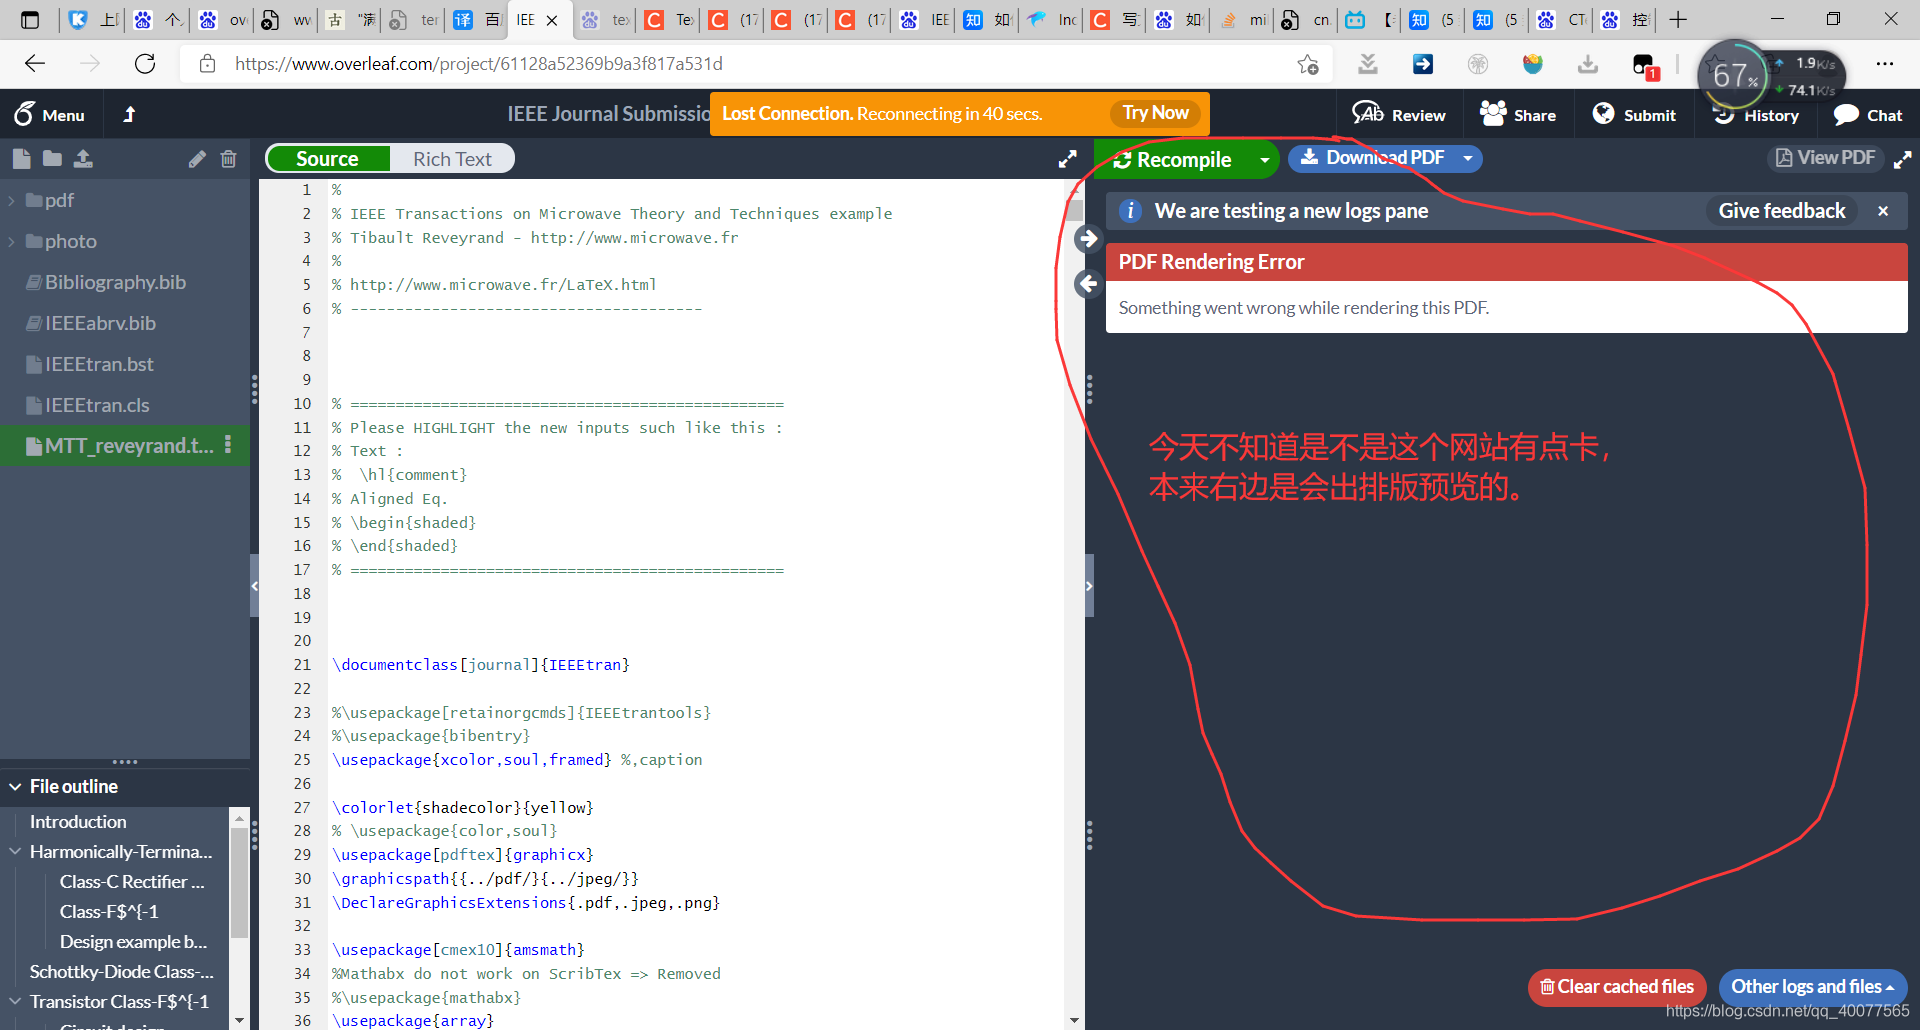Image resolution: width=1920 pixels, height=1030 pixels.
Task: Click View PDF button
Action: (1825, 158)
